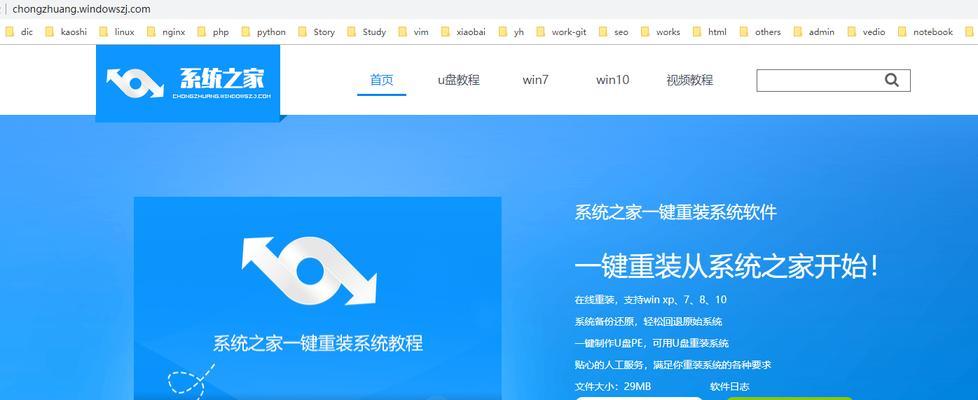The height and width of the screenshot is (400, 978).
Task: Click the 系统之家一键重装系统教程 video thumbnail
Action: point(317,298)
